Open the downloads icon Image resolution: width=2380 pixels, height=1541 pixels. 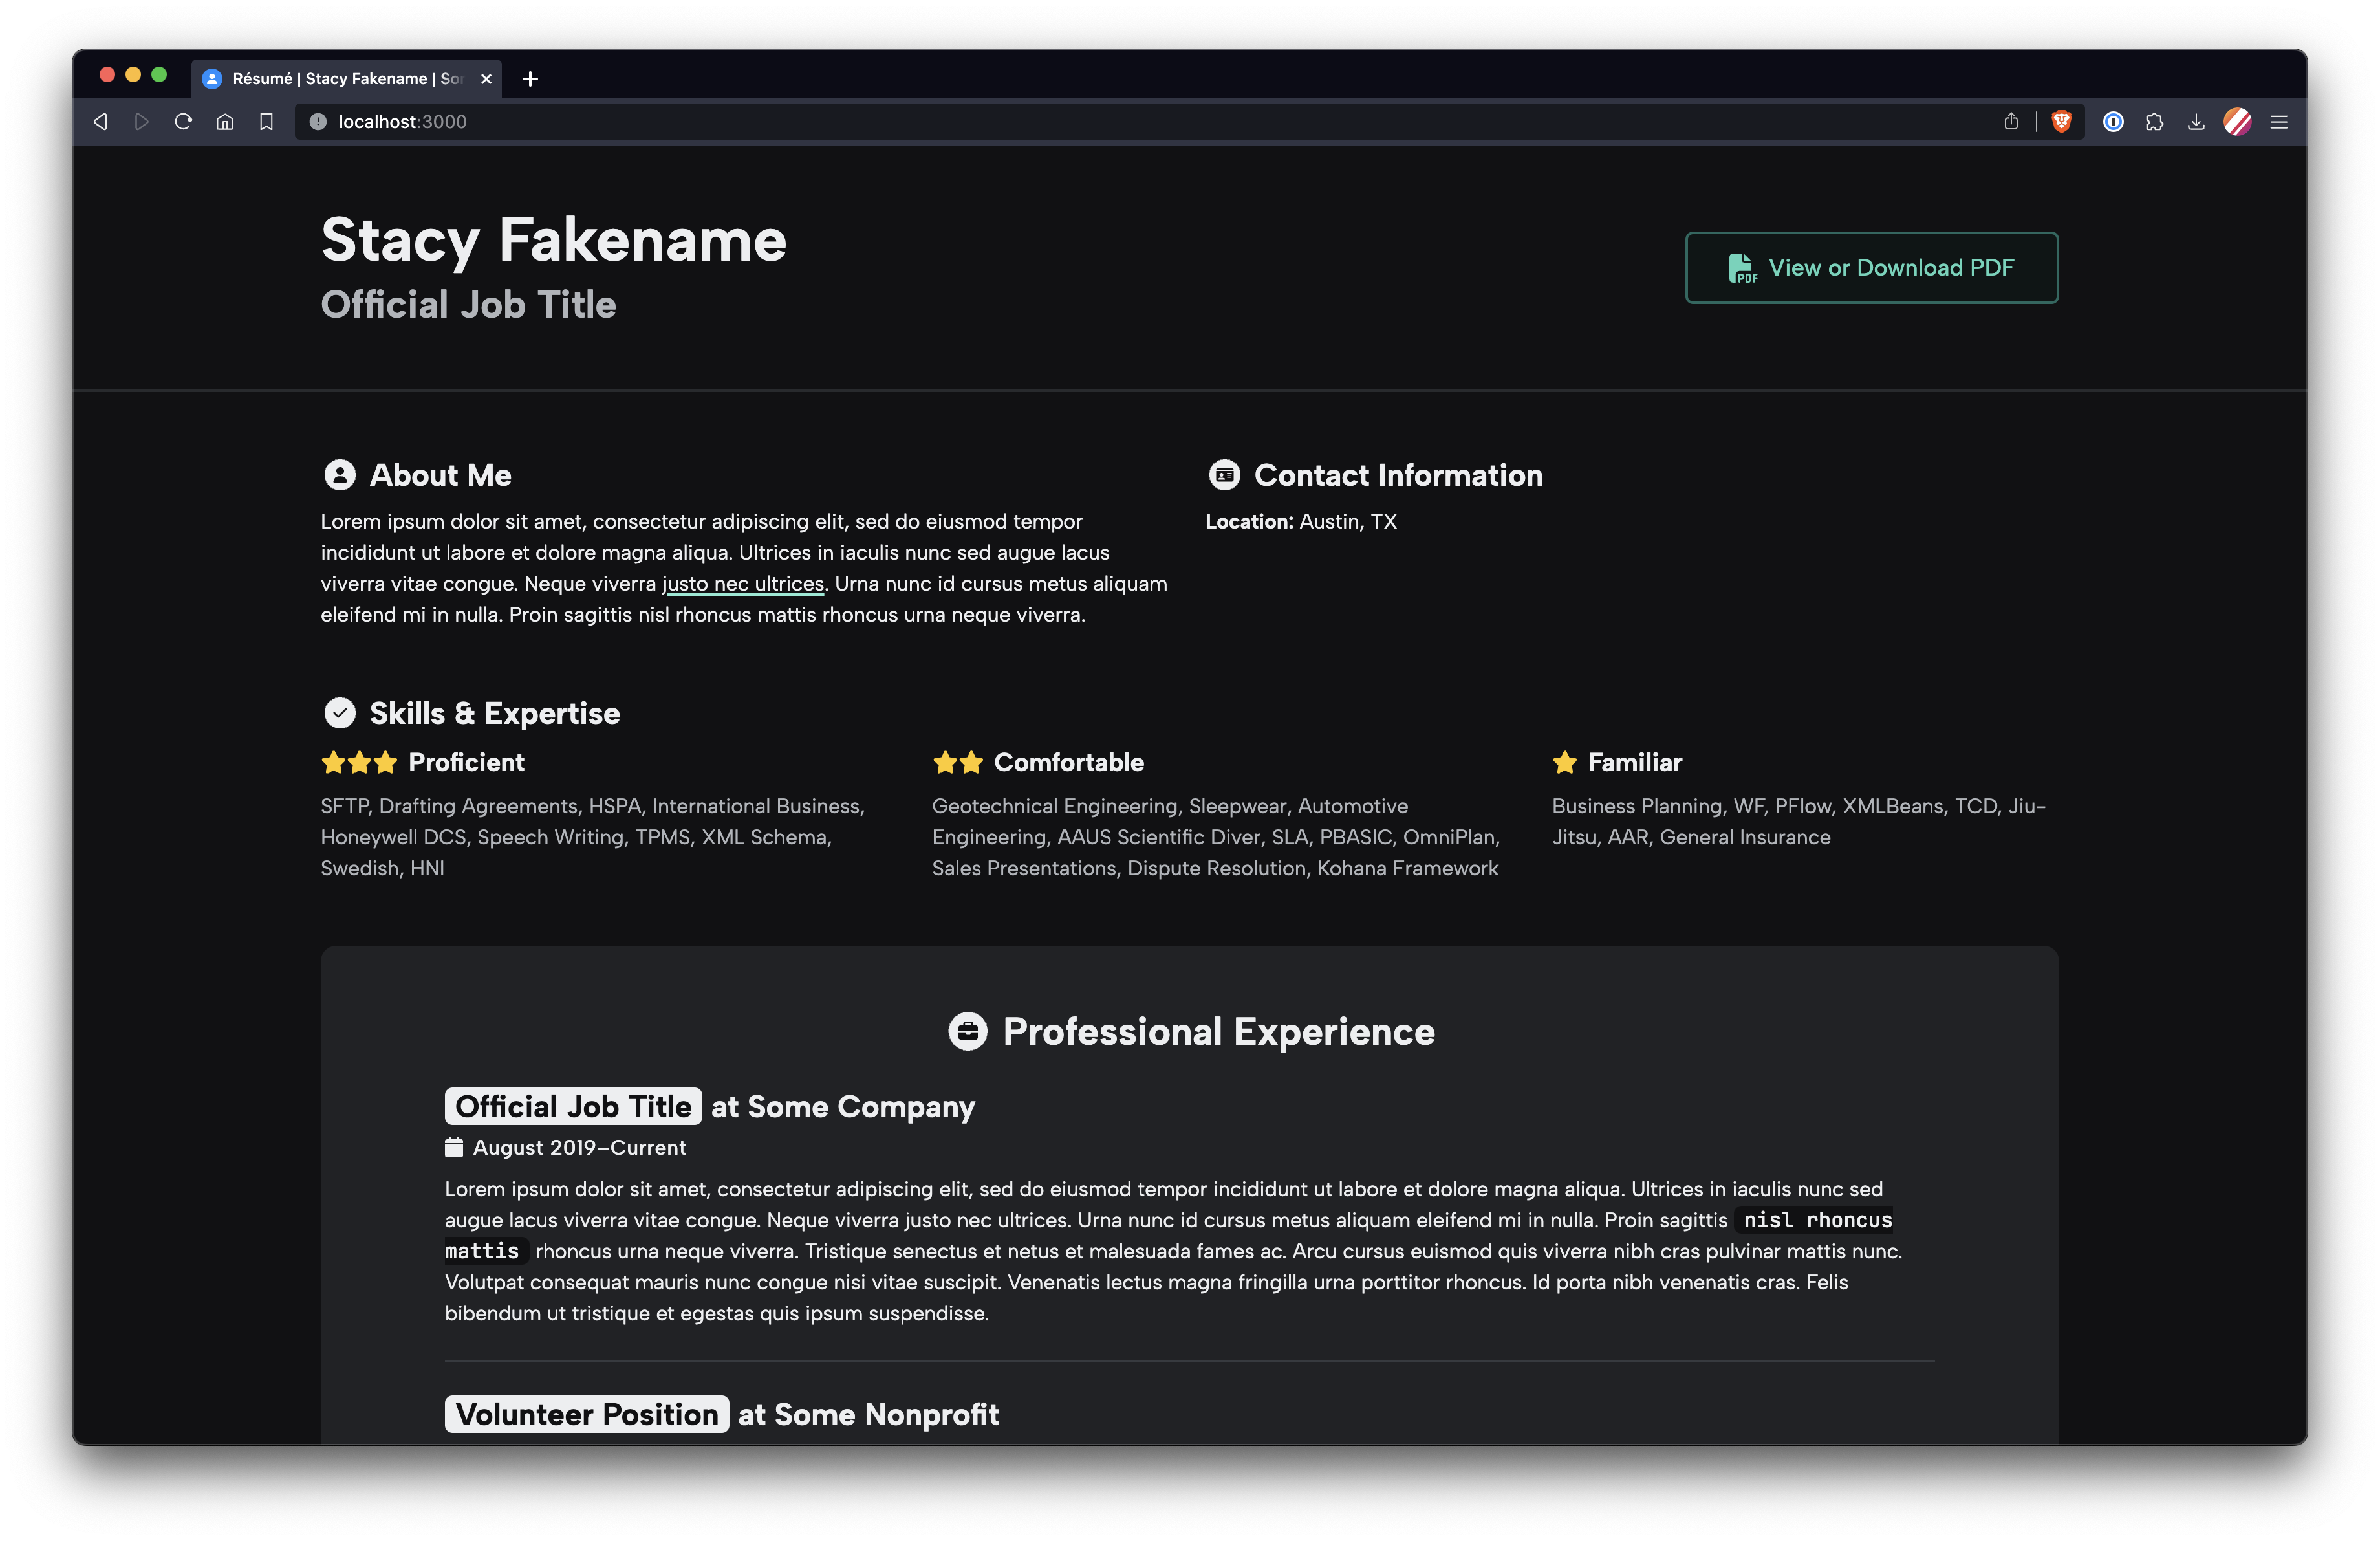(x=2196, y=122)
